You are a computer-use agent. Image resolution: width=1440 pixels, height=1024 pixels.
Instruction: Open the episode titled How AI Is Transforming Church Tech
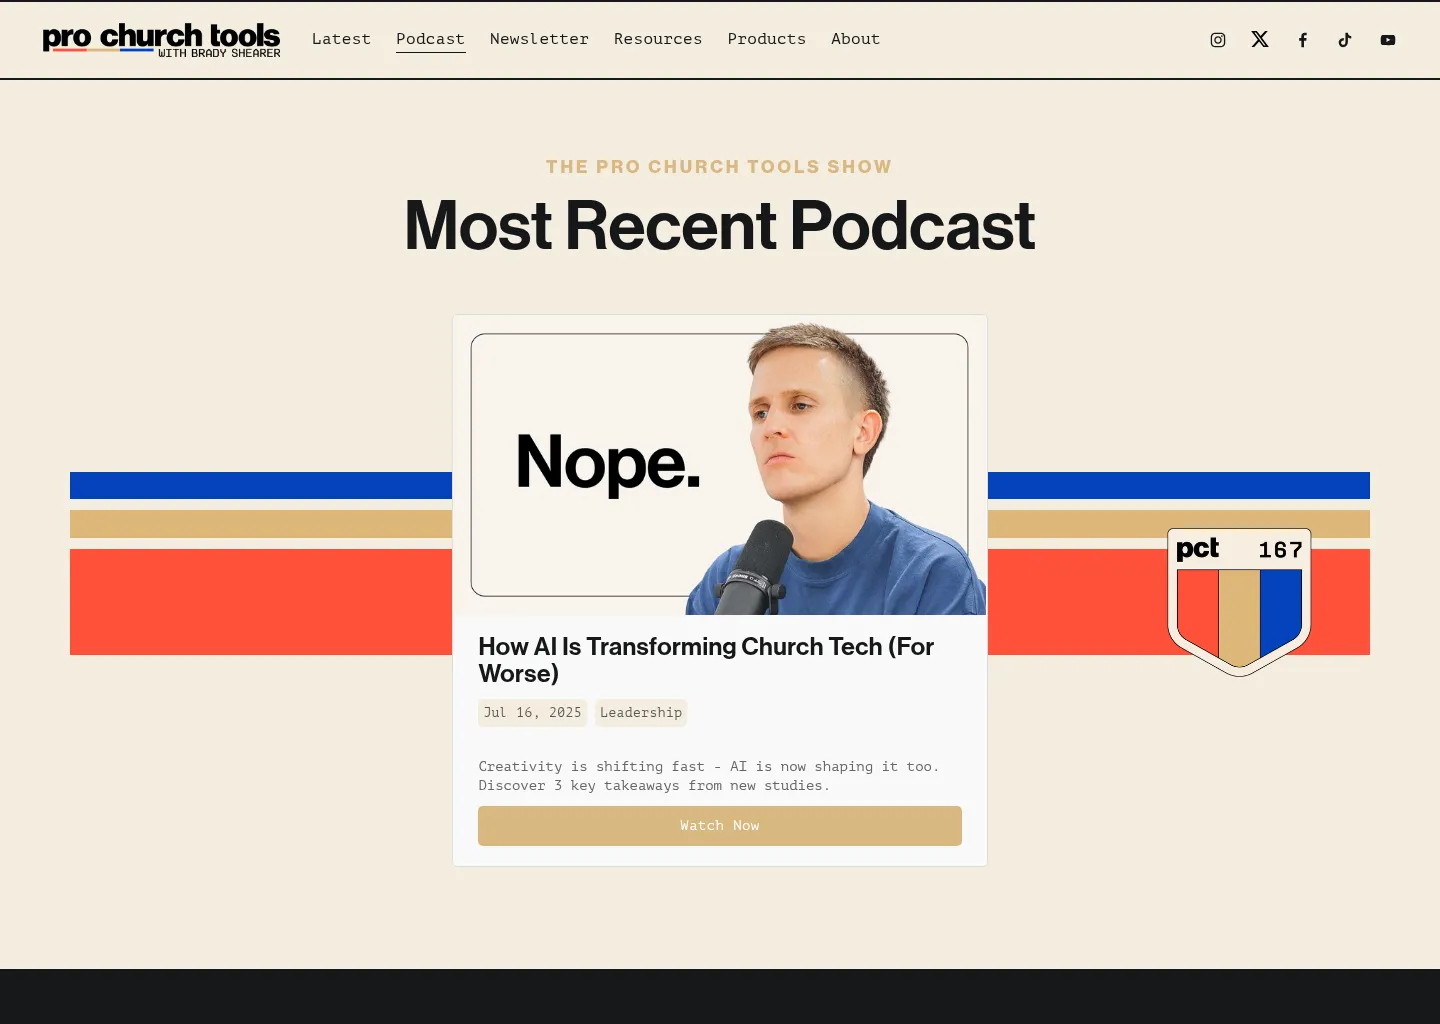click(x=705, y=660)
